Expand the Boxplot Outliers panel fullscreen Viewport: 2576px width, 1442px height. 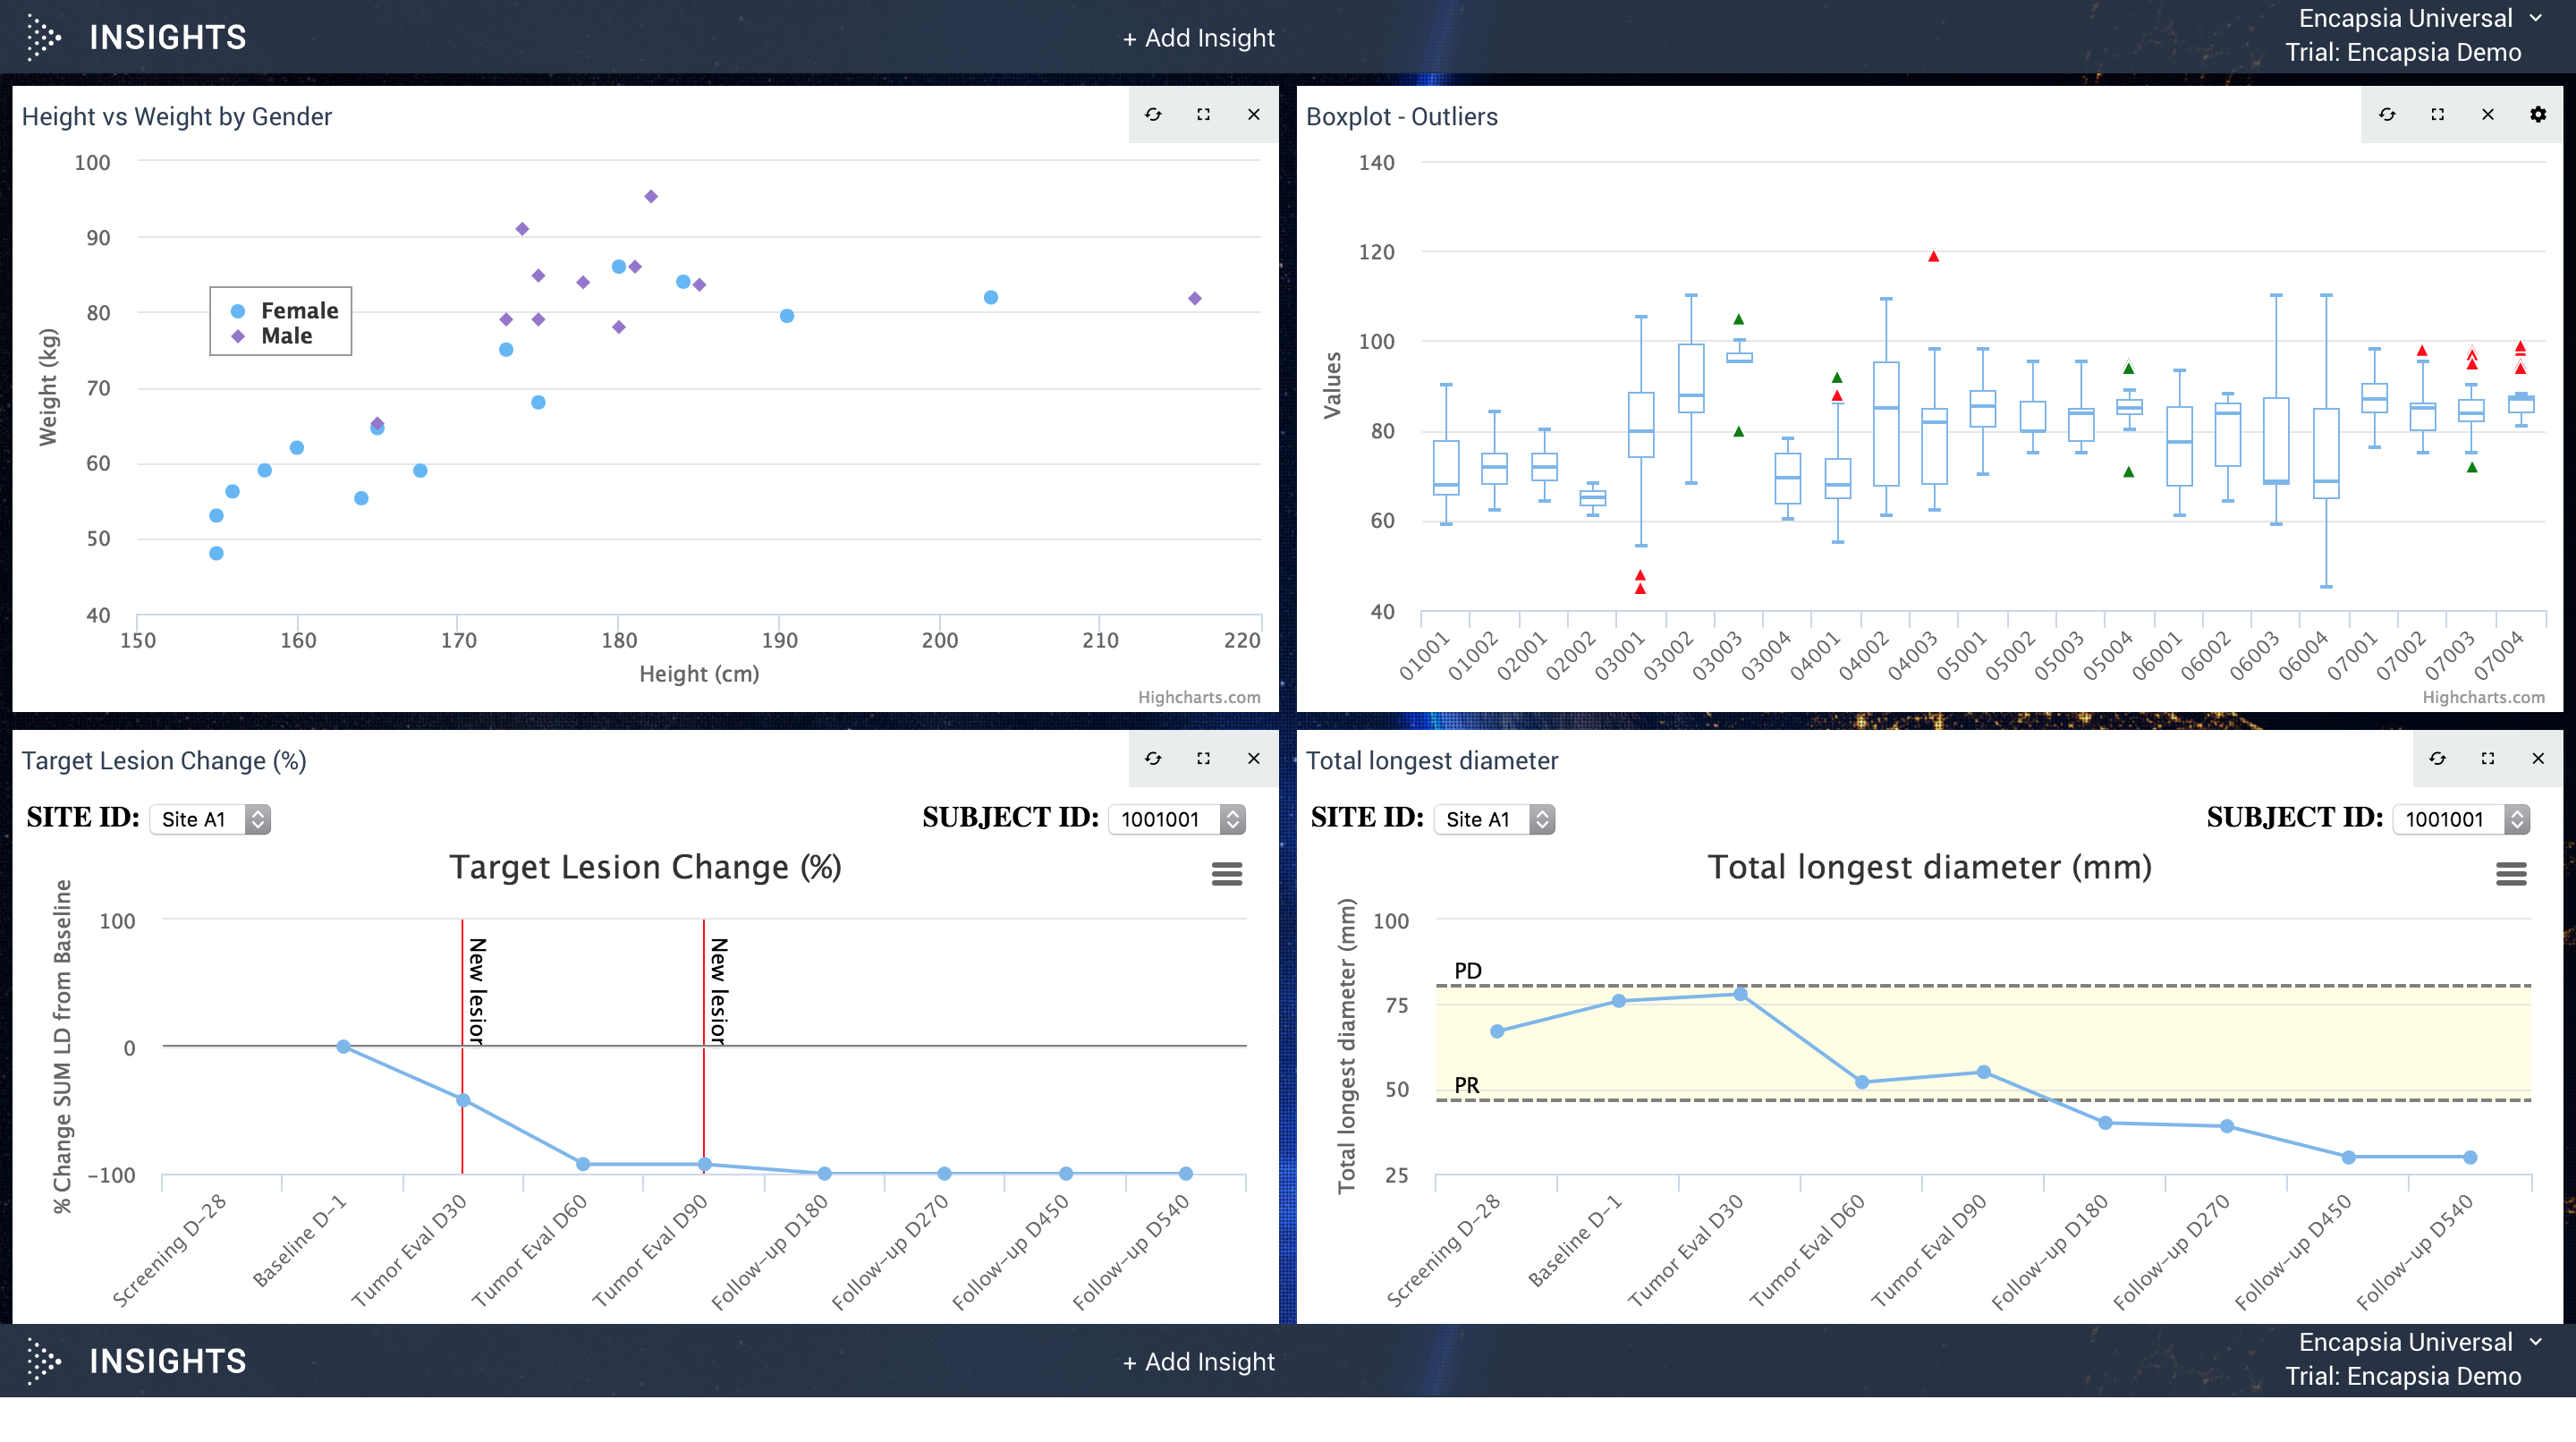[x=2437, y=115]
